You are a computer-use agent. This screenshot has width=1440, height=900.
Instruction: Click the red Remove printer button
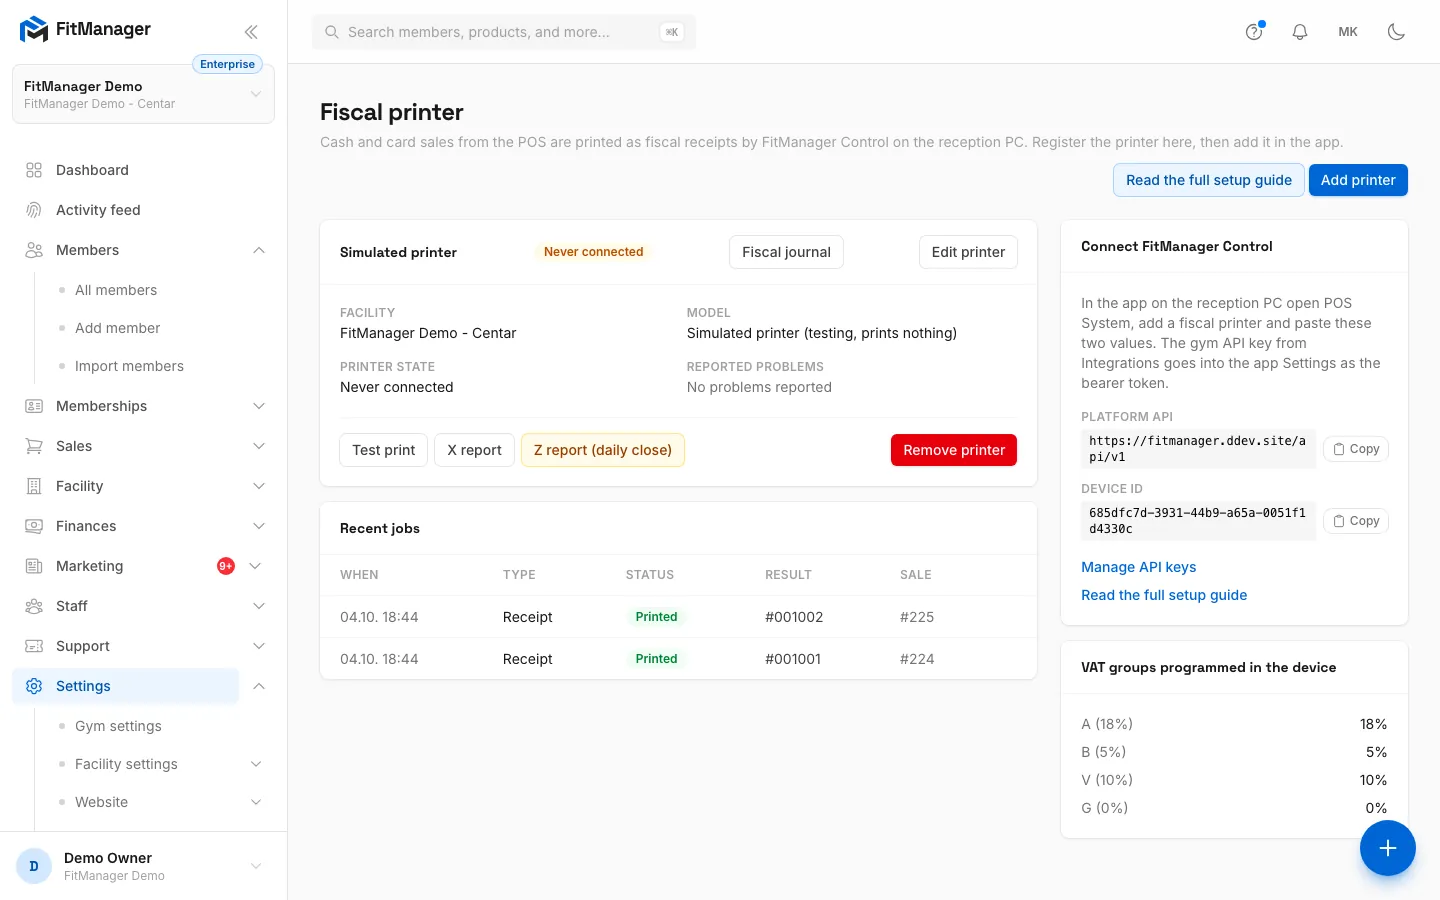954,450
